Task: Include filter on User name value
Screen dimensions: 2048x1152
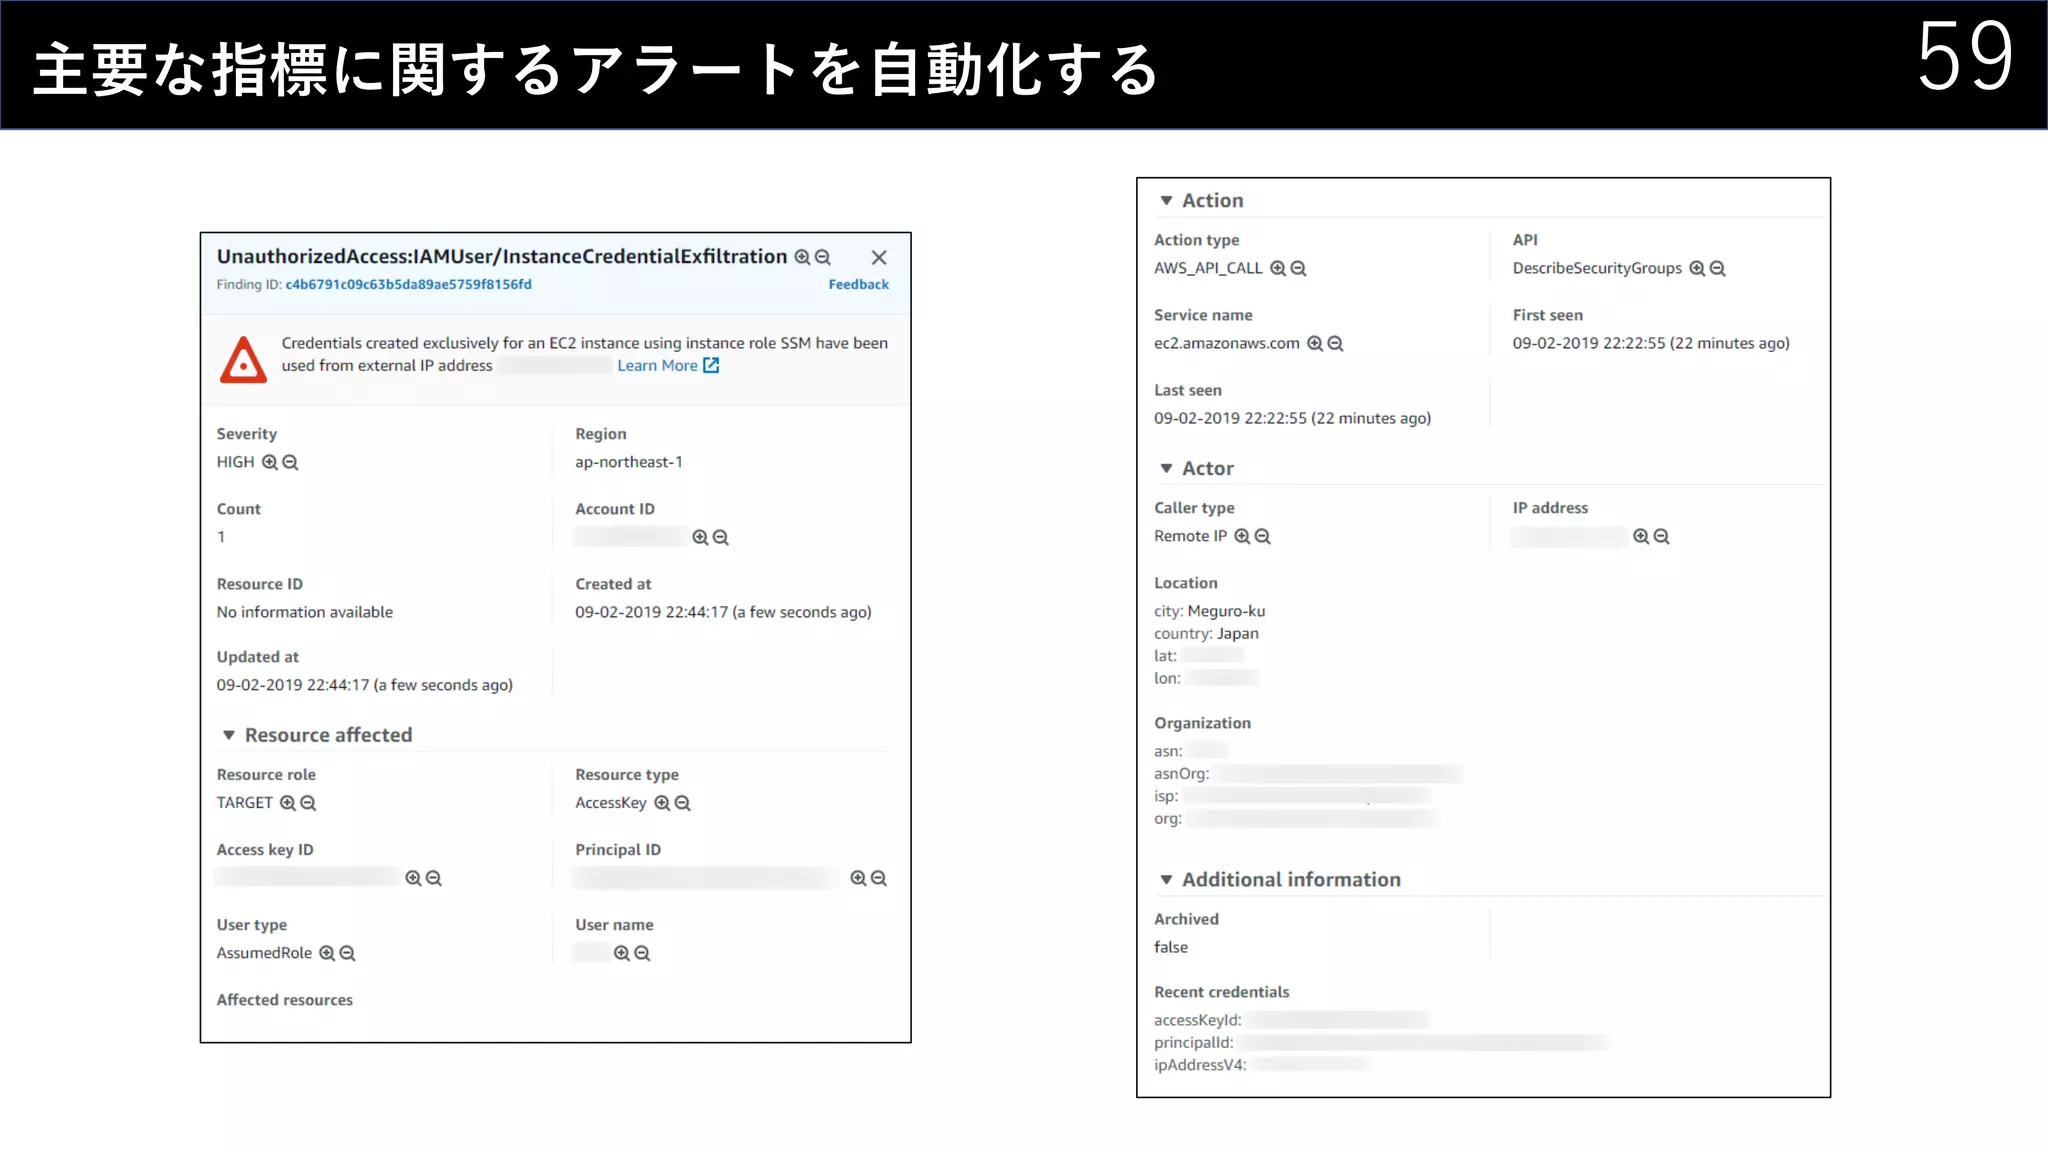Action: (622, 953)
